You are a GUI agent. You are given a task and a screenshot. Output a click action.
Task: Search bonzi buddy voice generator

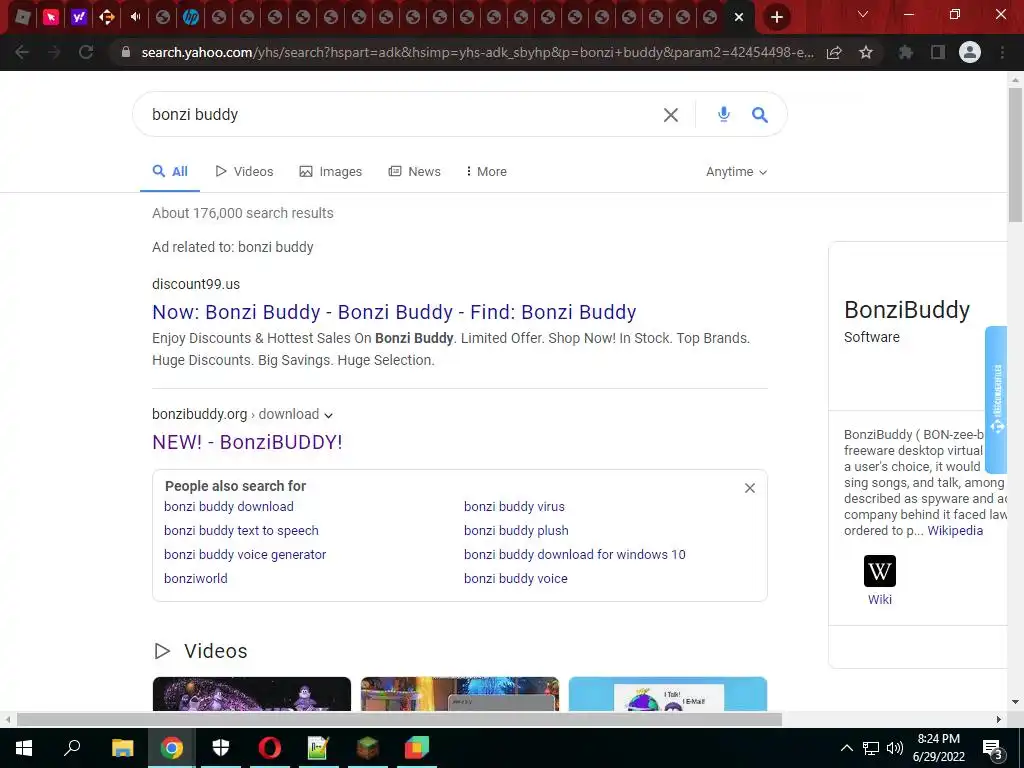point(245,554)
